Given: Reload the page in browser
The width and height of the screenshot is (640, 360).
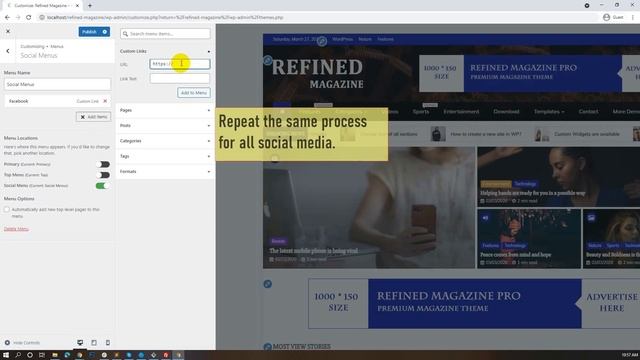Looking at the screenshot, I should 29,18.
